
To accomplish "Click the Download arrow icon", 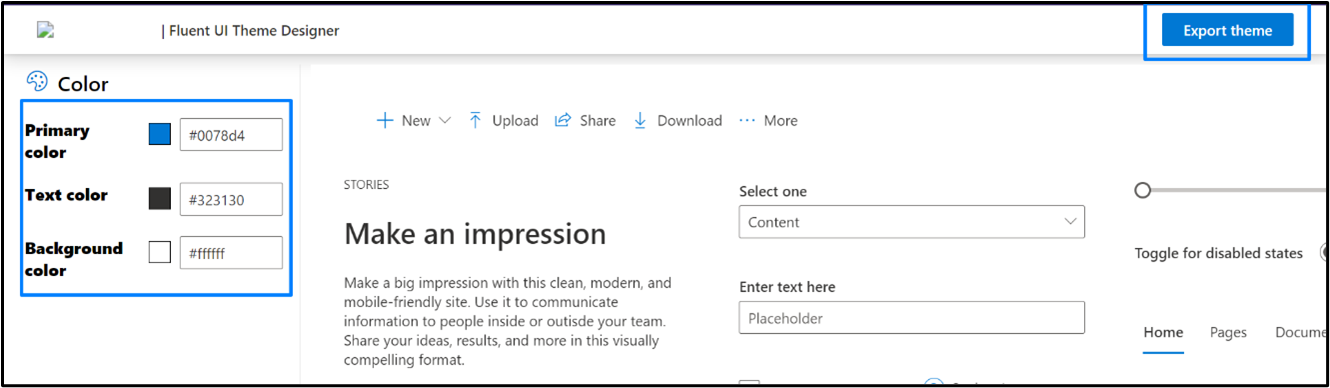I will 640,120.
